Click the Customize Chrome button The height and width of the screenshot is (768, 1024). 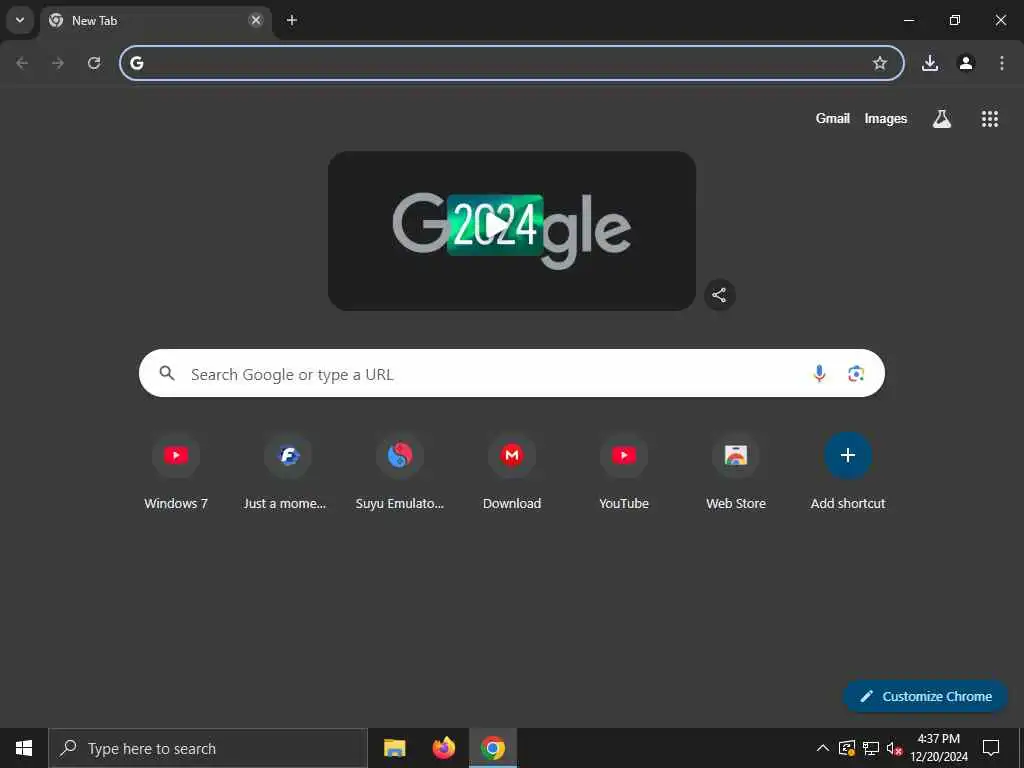925,696
